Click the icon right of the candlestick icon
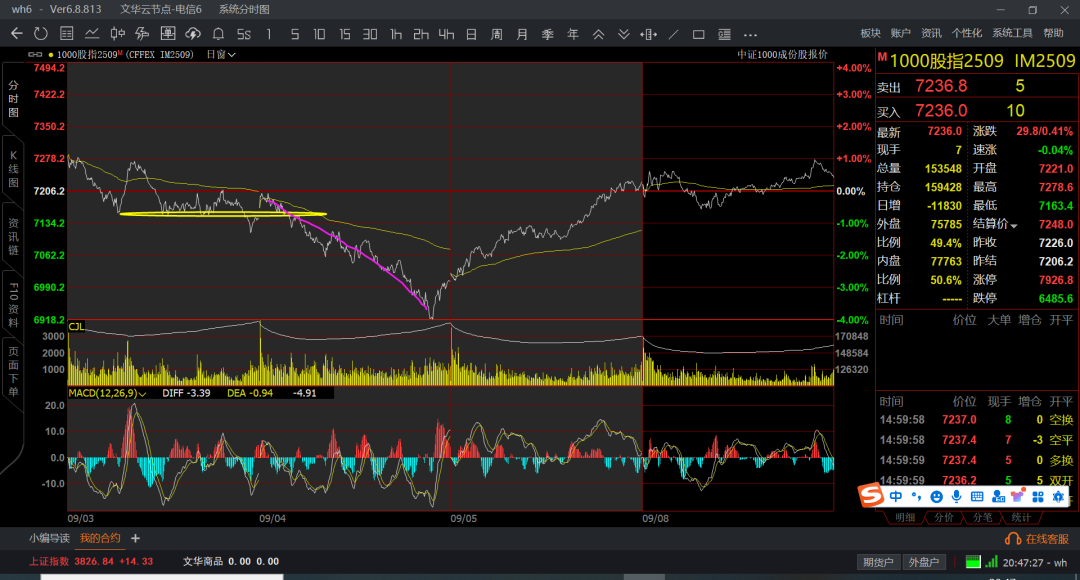The image size is (1080, 580). click(x=143, y=34)
